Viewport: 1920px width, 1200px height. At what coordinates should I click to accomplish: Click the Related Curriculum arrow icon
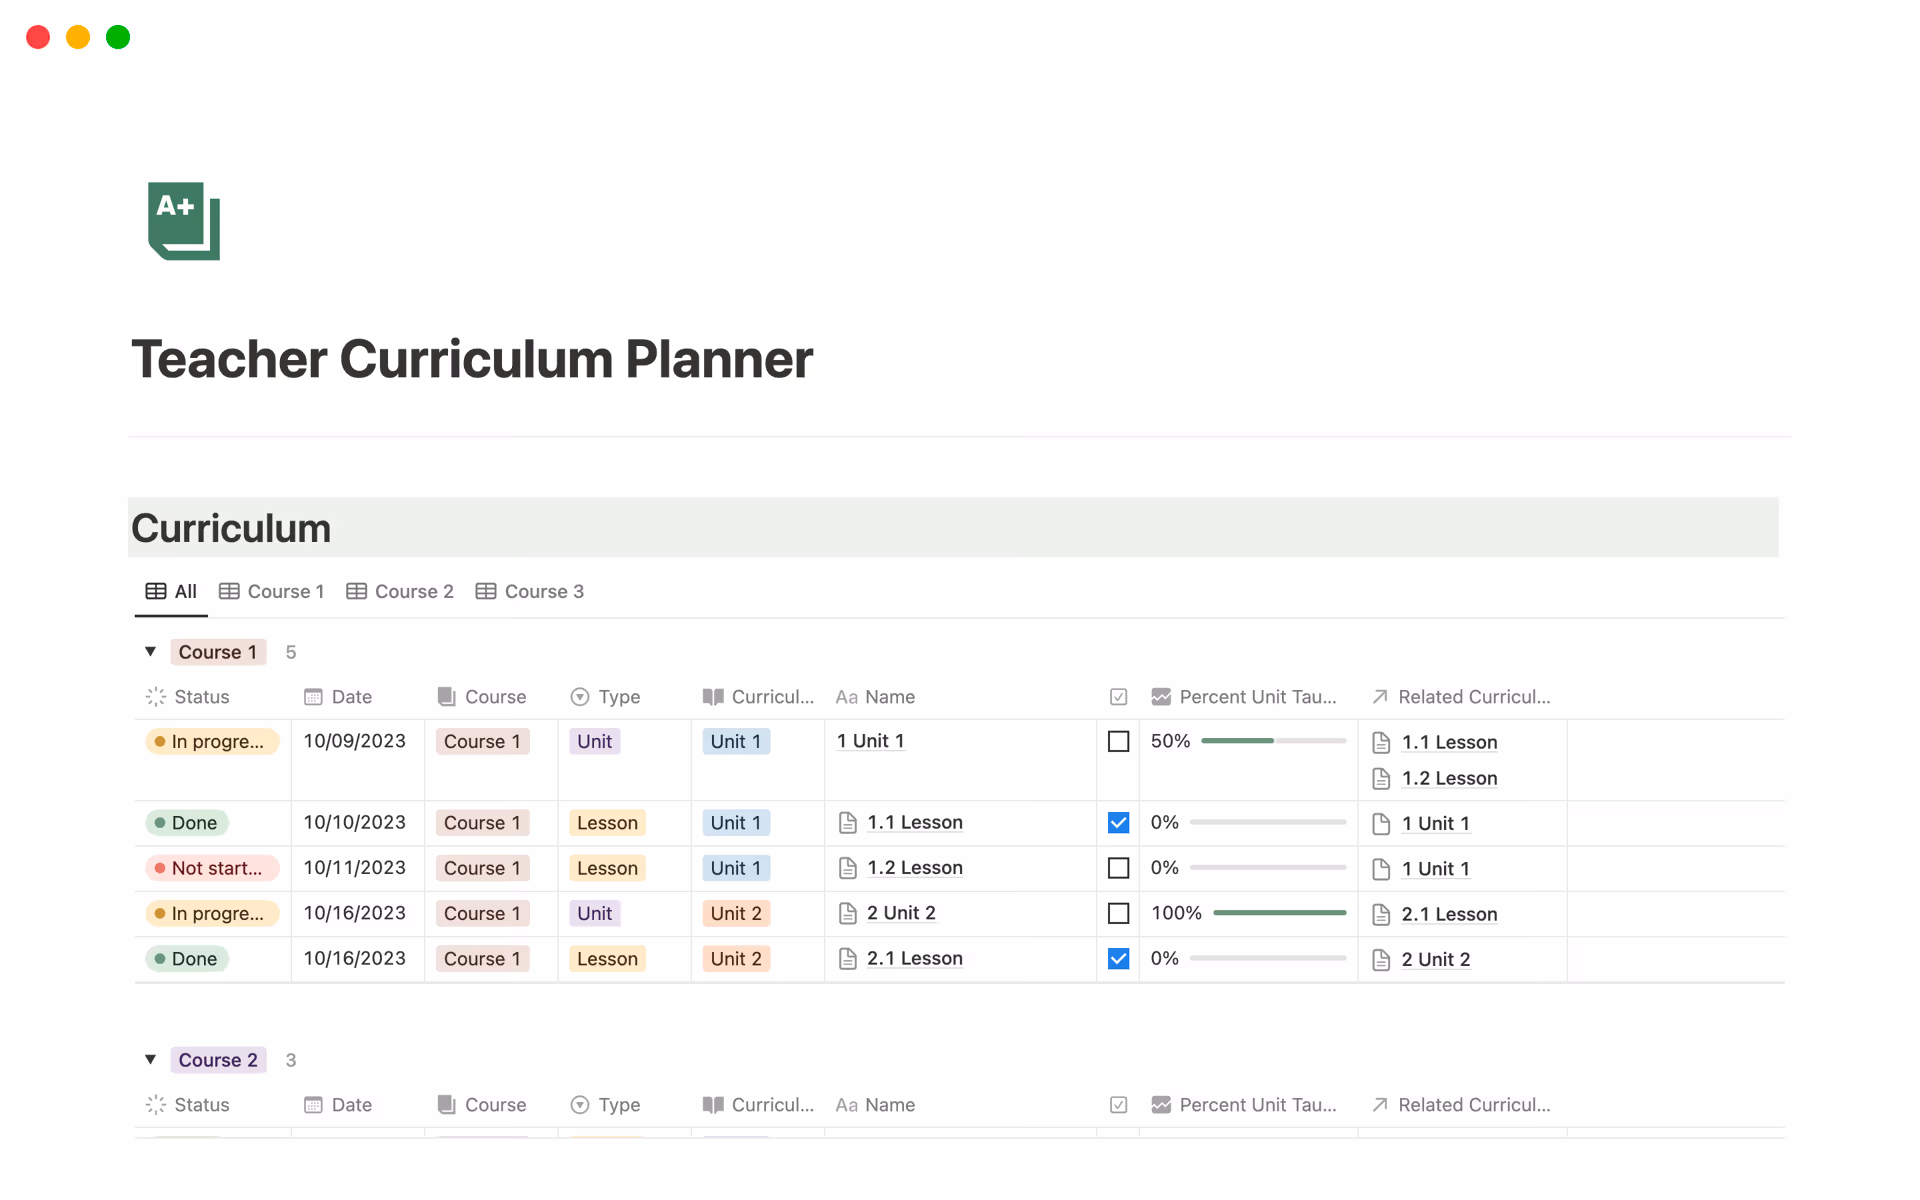coord(1380,697)
